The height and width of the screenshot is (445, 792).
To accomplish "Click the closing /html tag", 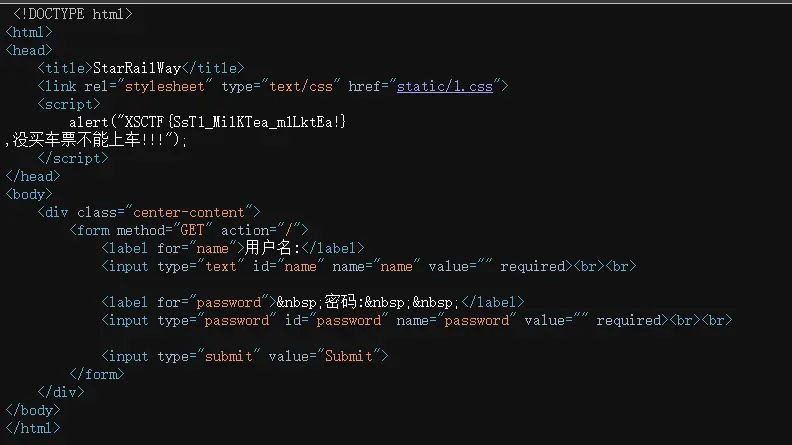I will click(33, 428).
